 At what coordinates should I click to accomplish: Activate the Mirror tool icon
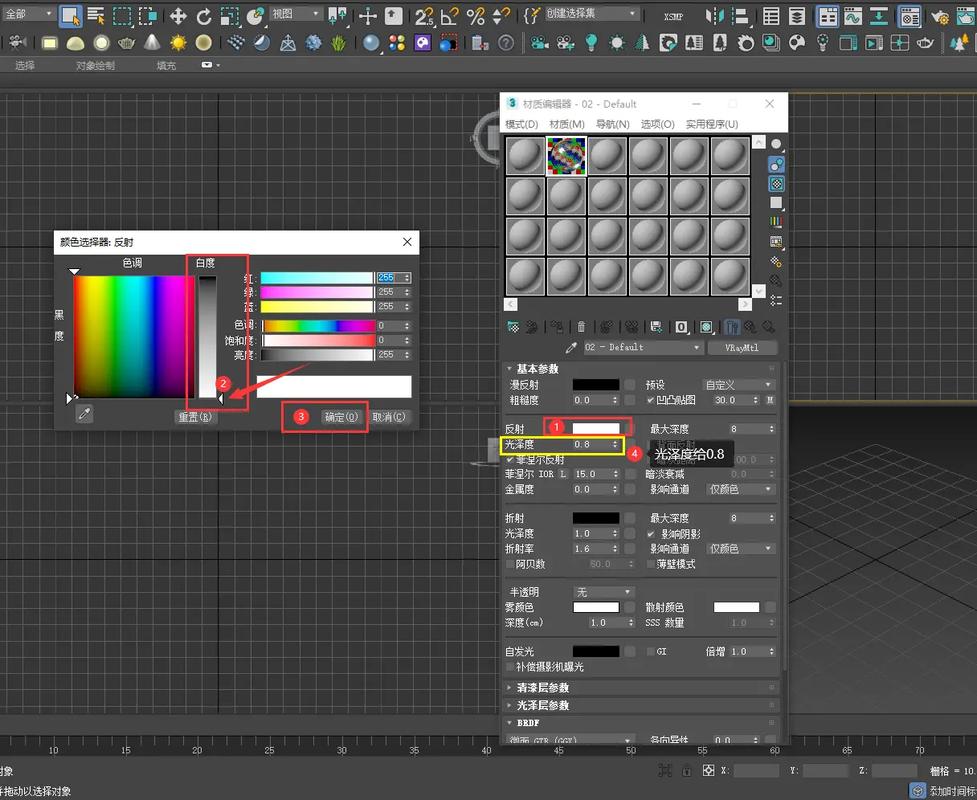click(x=713, y=16)
